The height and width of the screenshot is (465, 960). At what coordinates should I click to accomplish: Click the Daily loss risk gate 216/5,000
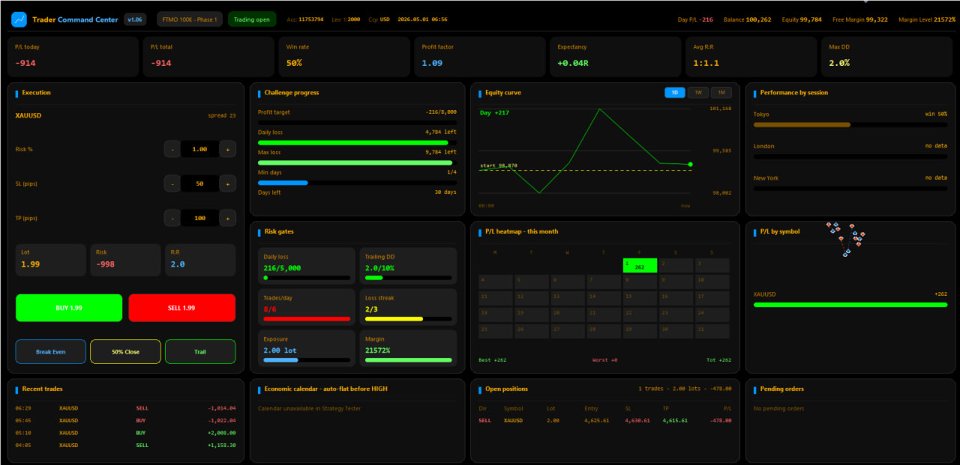pos(307,266)
